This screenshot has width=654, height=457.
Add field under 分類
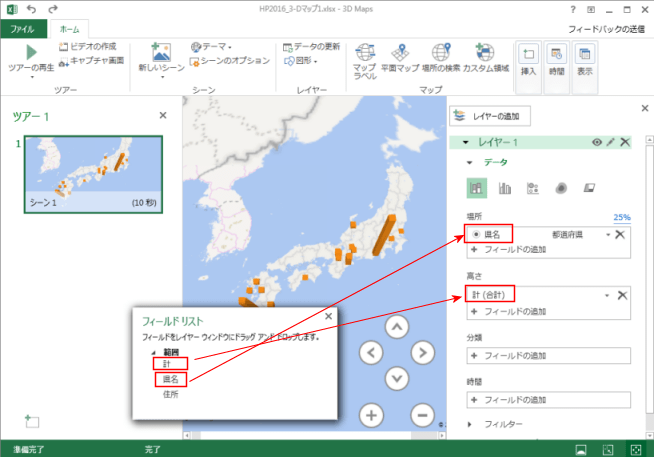548,356
